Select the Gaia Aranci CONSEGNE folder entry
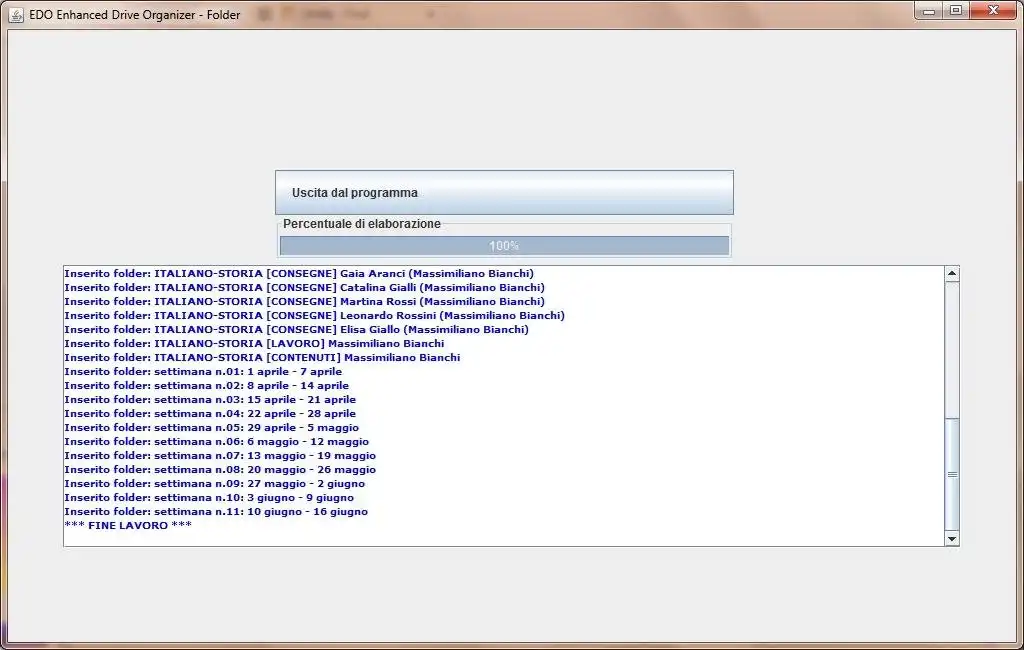The width and height of the screenshot is (1024, 650). pyautogui.click(x=300, y=273)
